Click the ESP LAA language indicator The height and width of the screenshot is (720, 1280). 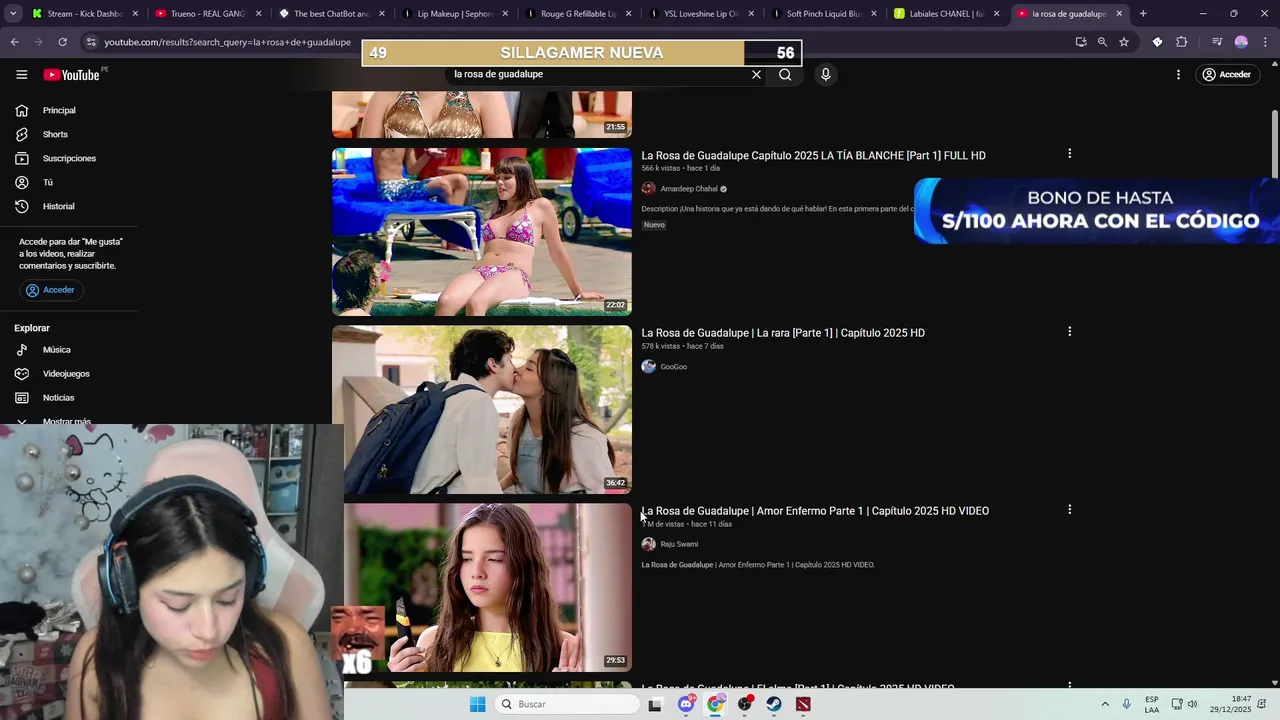[x=1152, y=704]
